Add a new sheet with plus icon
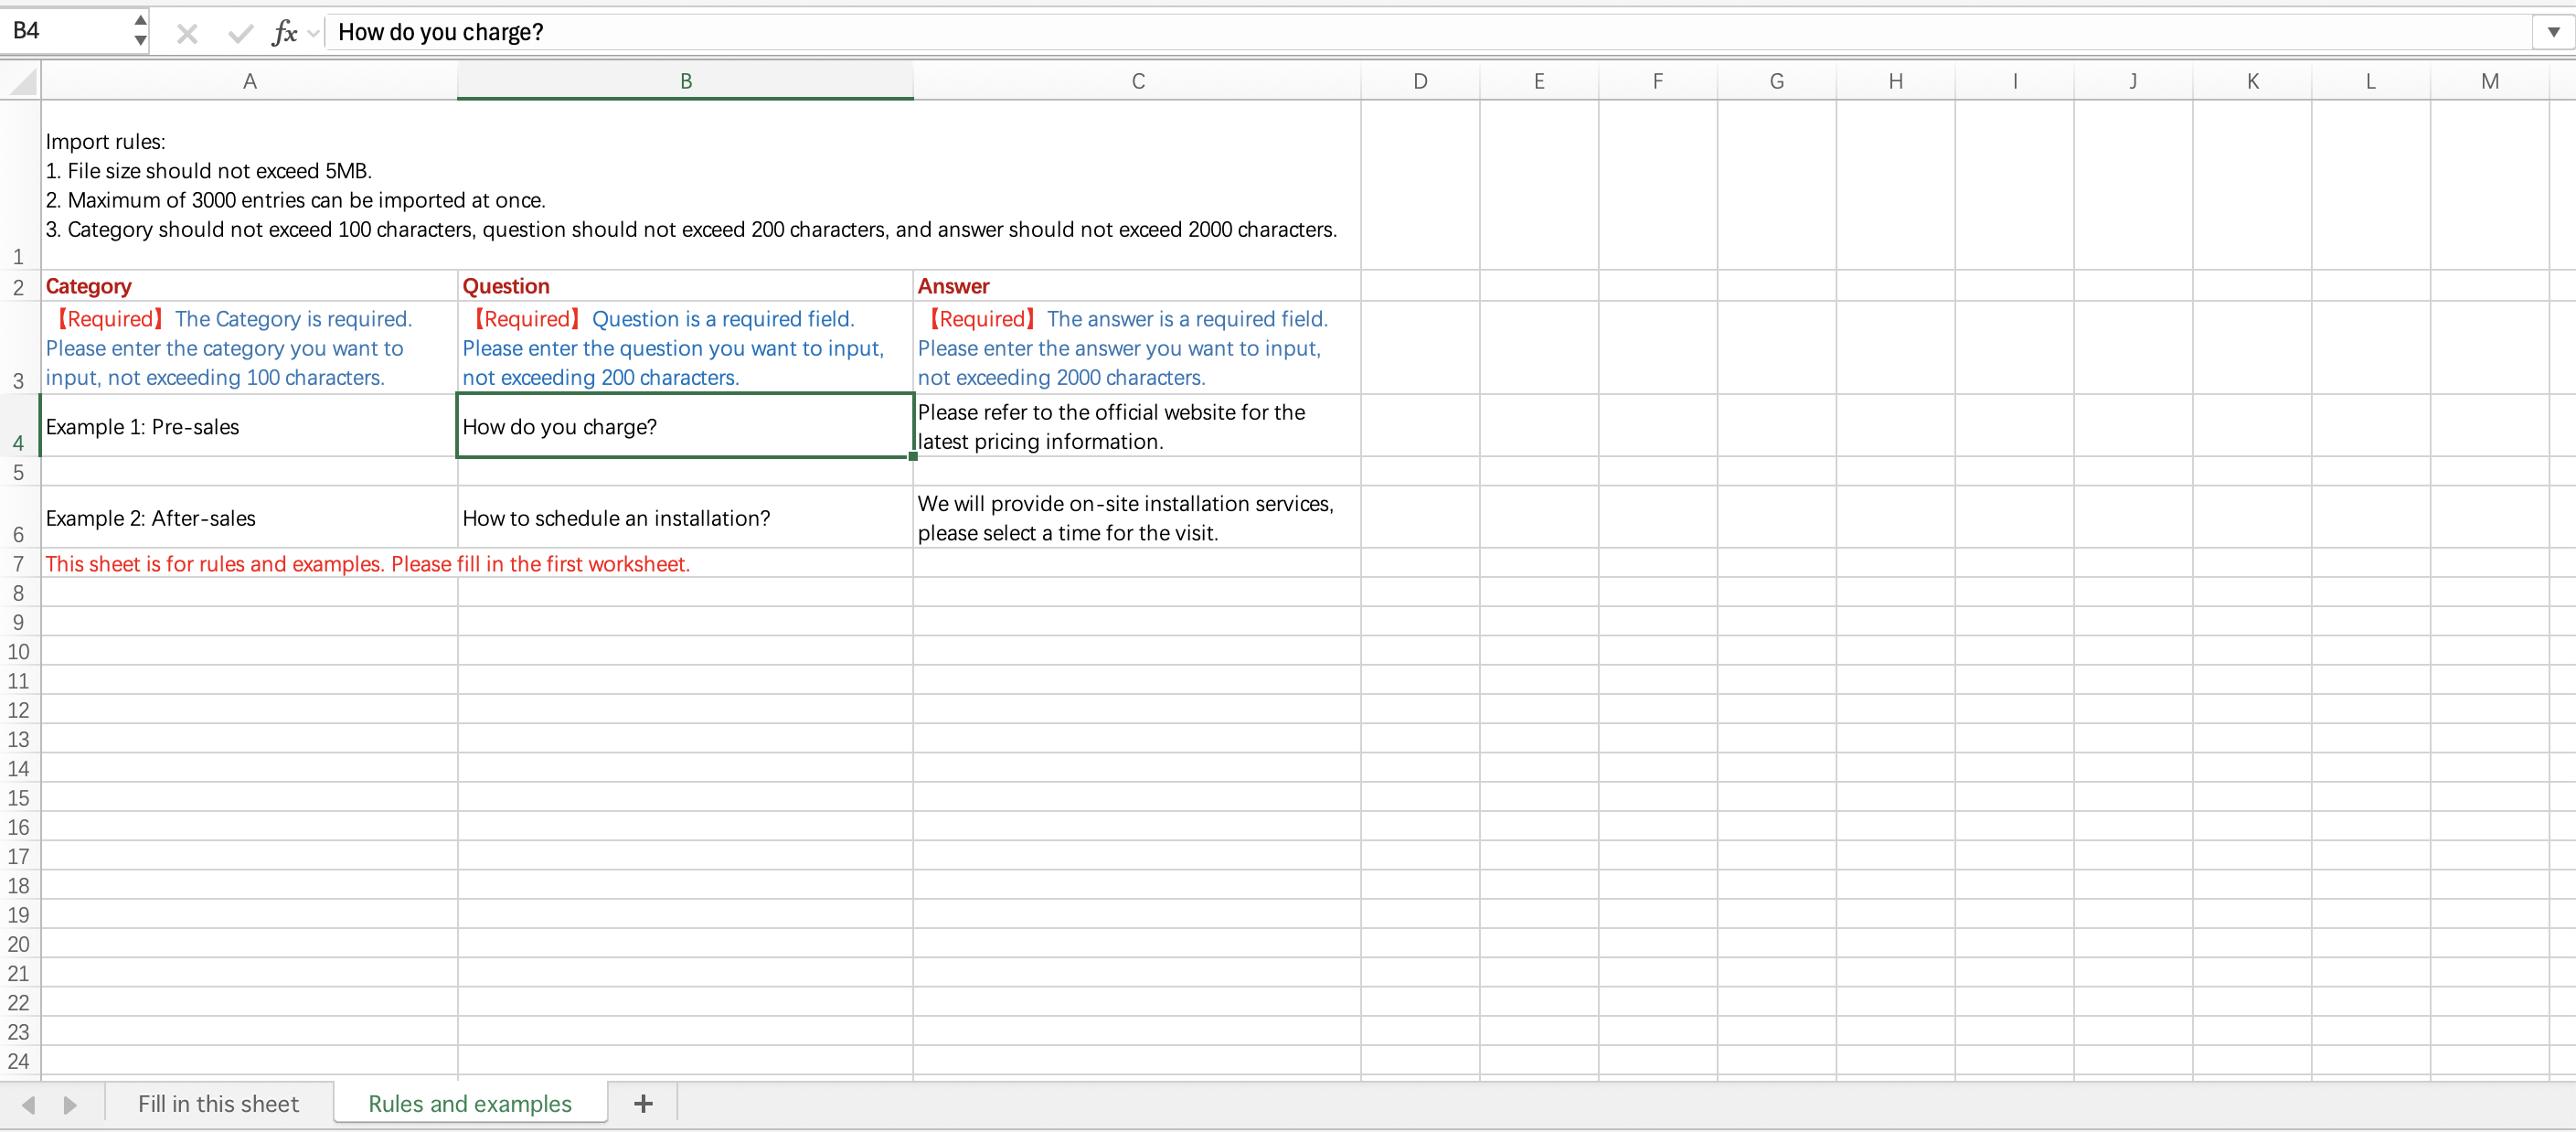 [x=643, y=1103]
